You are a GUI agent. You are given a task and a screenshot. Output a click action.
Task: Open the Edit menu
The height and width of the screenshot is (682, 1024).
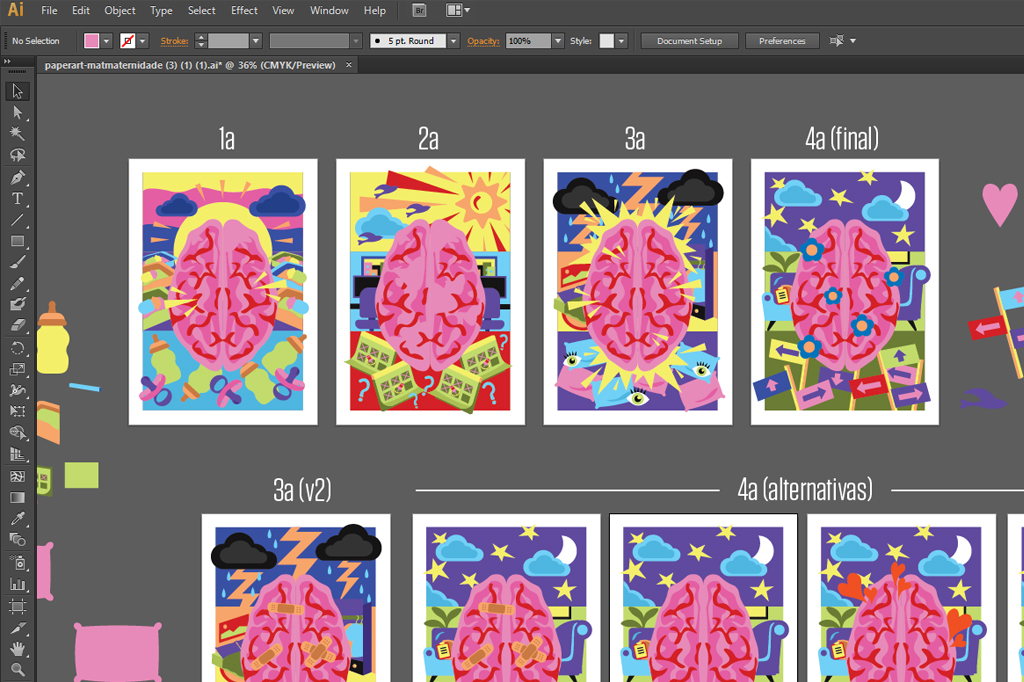click(81, 10)
